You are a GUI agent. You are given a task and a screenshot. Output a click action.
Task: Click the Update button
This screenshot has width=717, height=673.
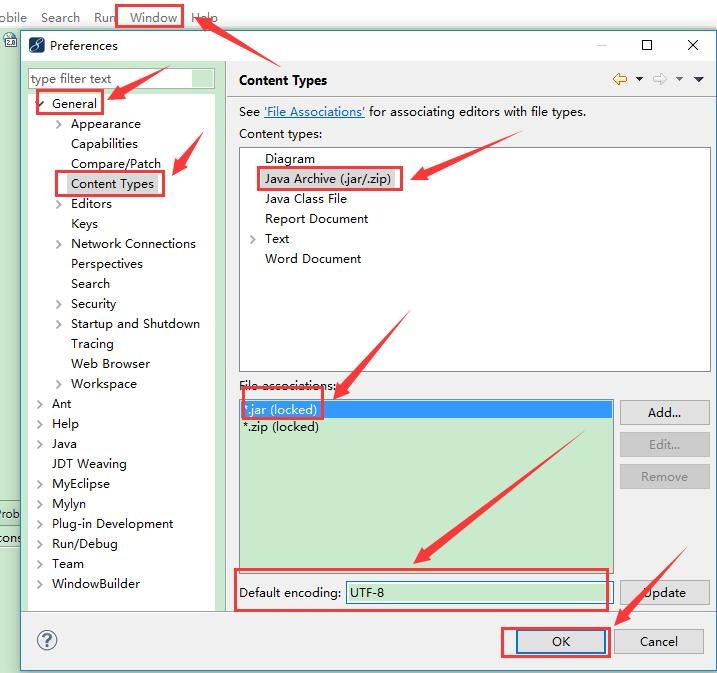pos(664,593)
